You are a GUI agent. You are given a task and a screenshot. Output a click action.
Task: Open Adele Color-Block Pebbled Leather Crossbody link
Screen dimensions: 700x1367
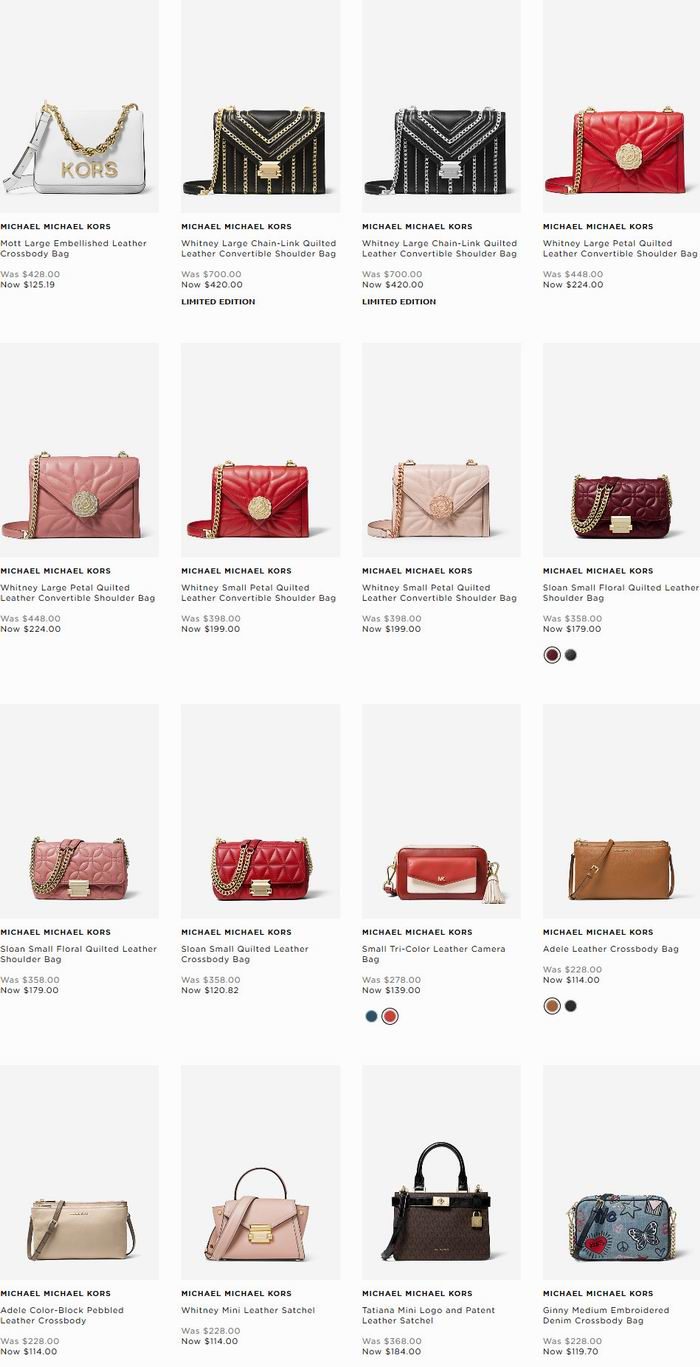[x=62, y=1315]
